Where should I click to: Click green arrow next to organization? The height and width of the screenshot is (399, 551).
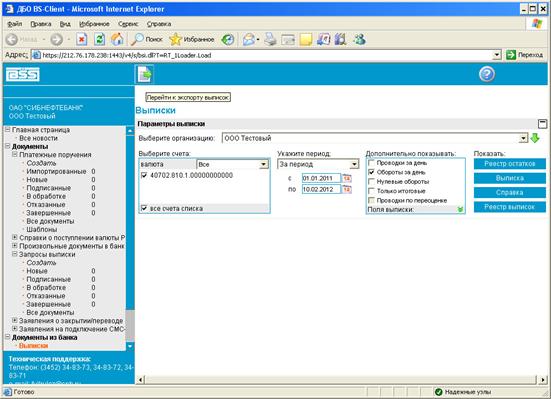point(534,138)
